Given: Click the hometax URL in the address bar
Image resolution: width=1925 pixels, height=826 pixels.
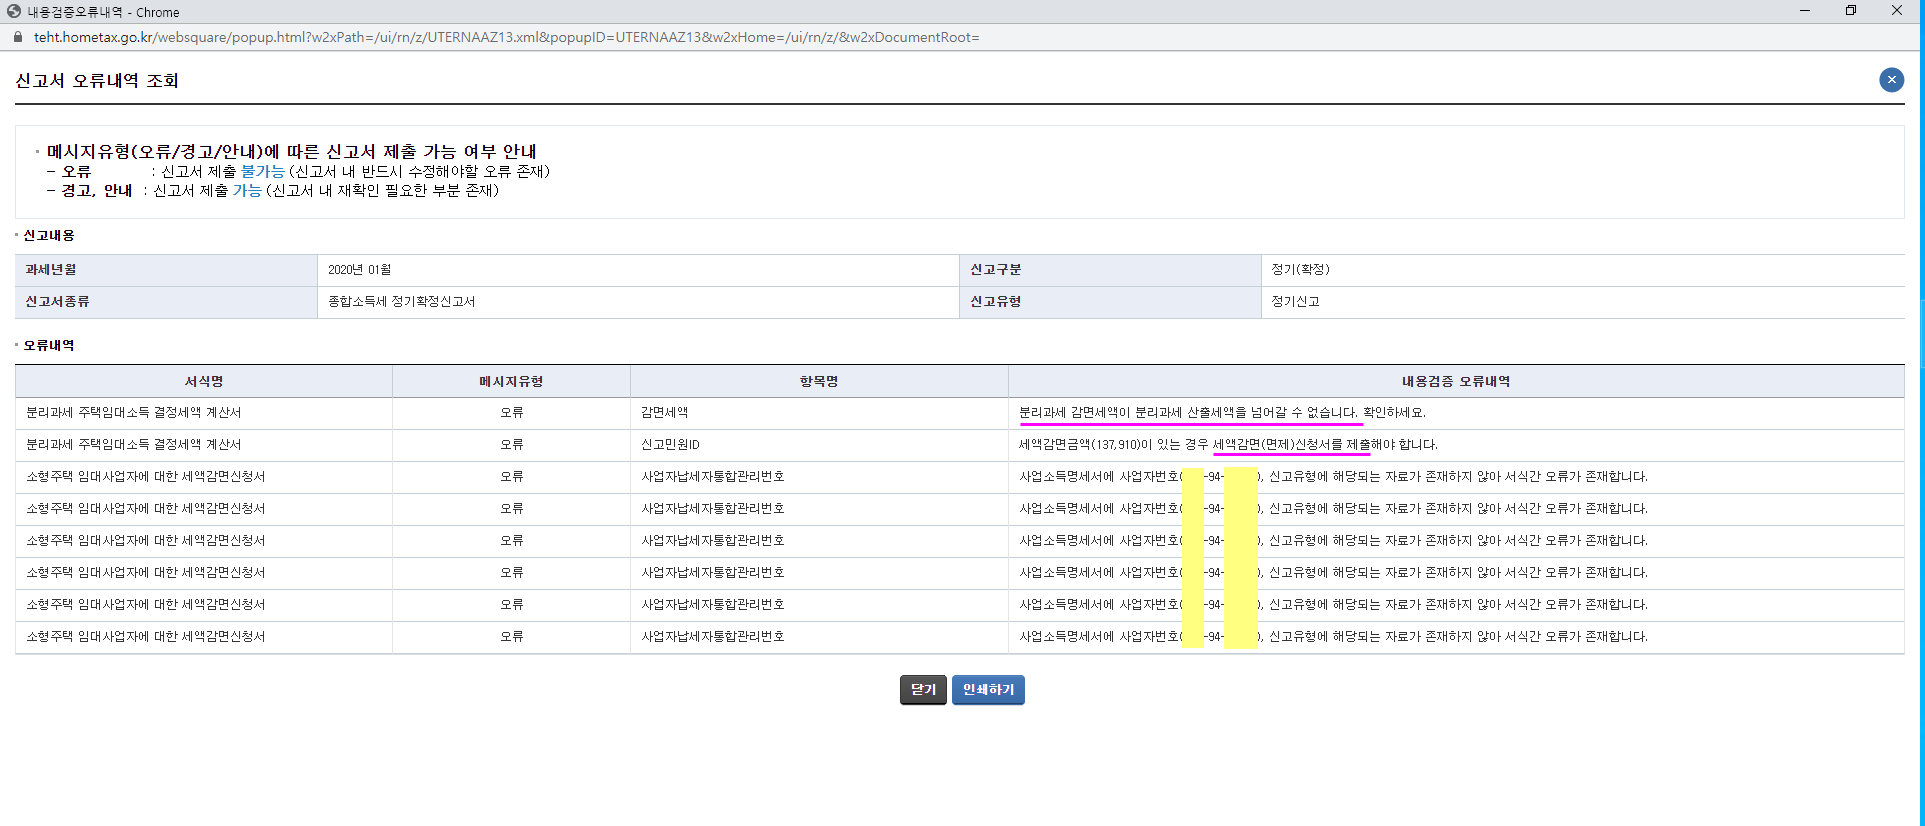Looking at the screenshot, I should pos(506,37).
